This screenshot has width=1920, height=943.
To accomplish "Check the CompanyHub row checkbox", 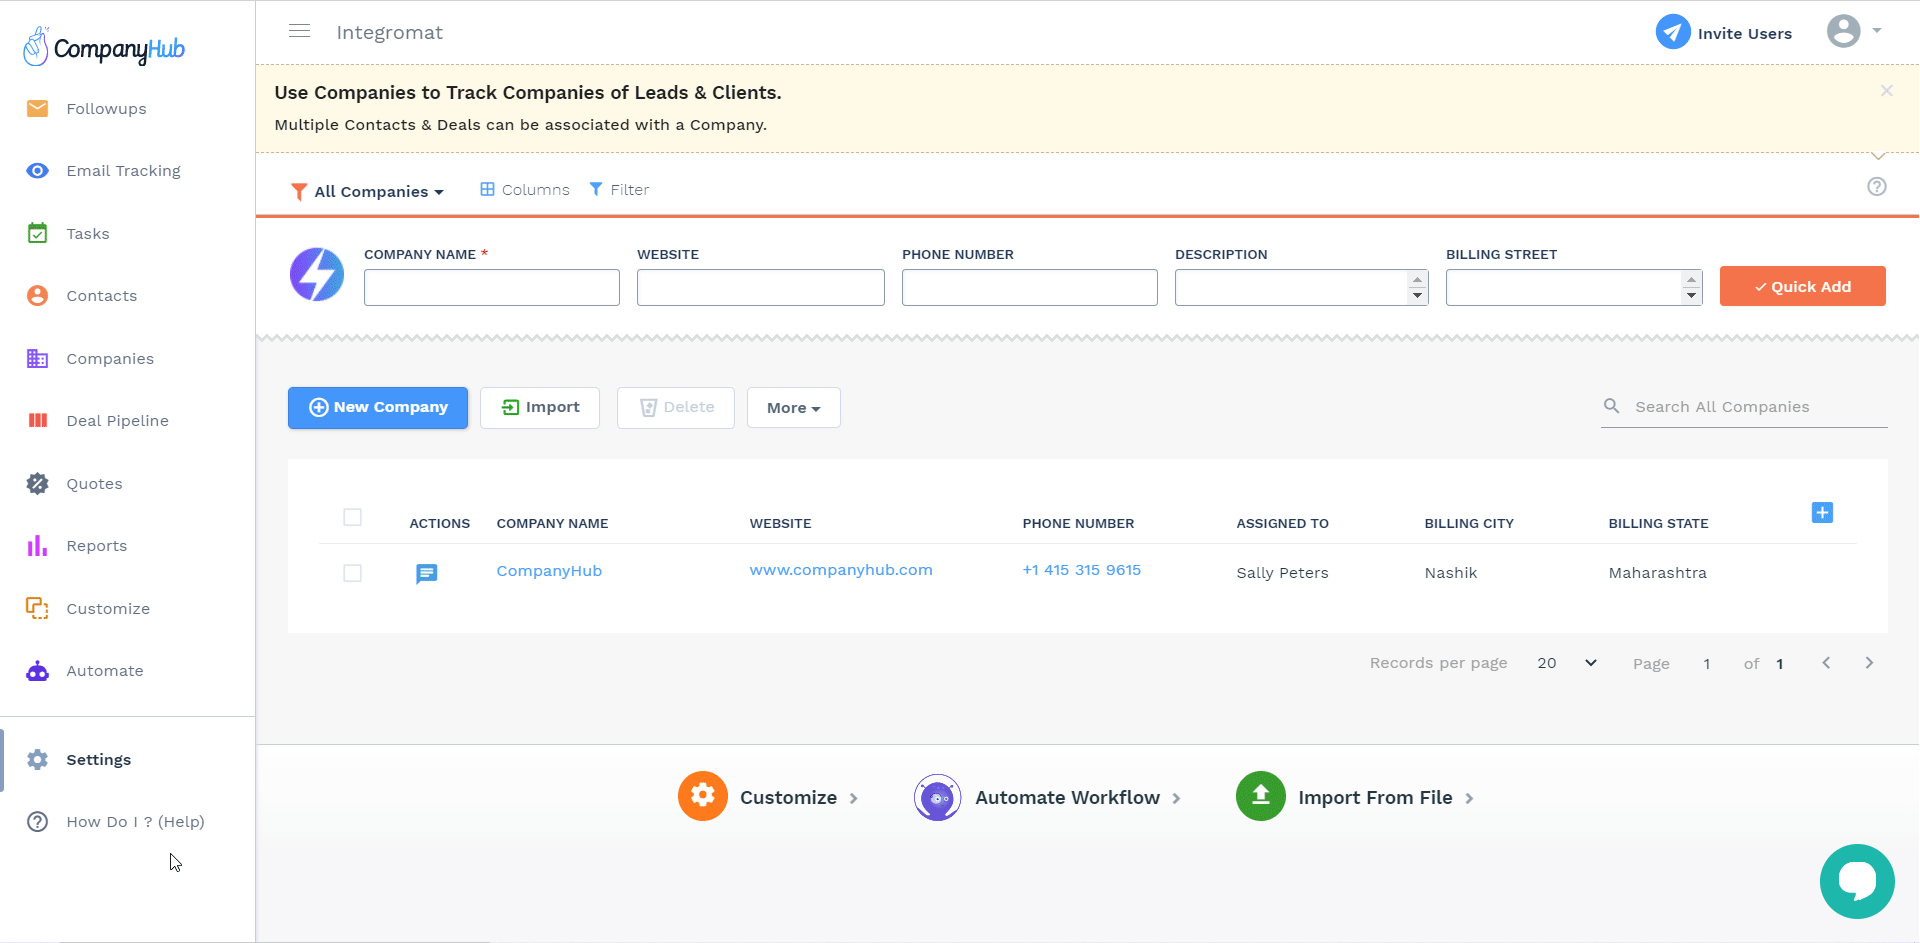I will pos(352,573).
